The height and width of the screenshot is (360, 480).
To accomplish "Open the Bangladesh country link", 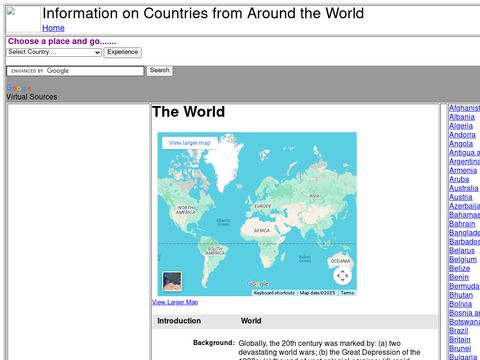I will click(464, 233).
